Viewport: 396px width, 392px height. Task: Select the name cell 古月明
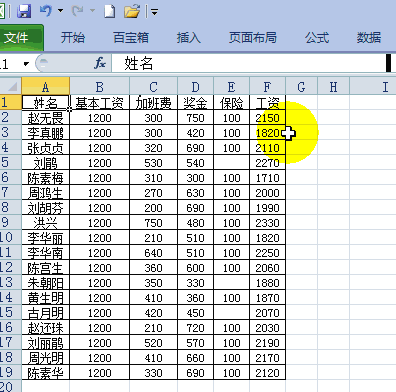tap(46, 312)
